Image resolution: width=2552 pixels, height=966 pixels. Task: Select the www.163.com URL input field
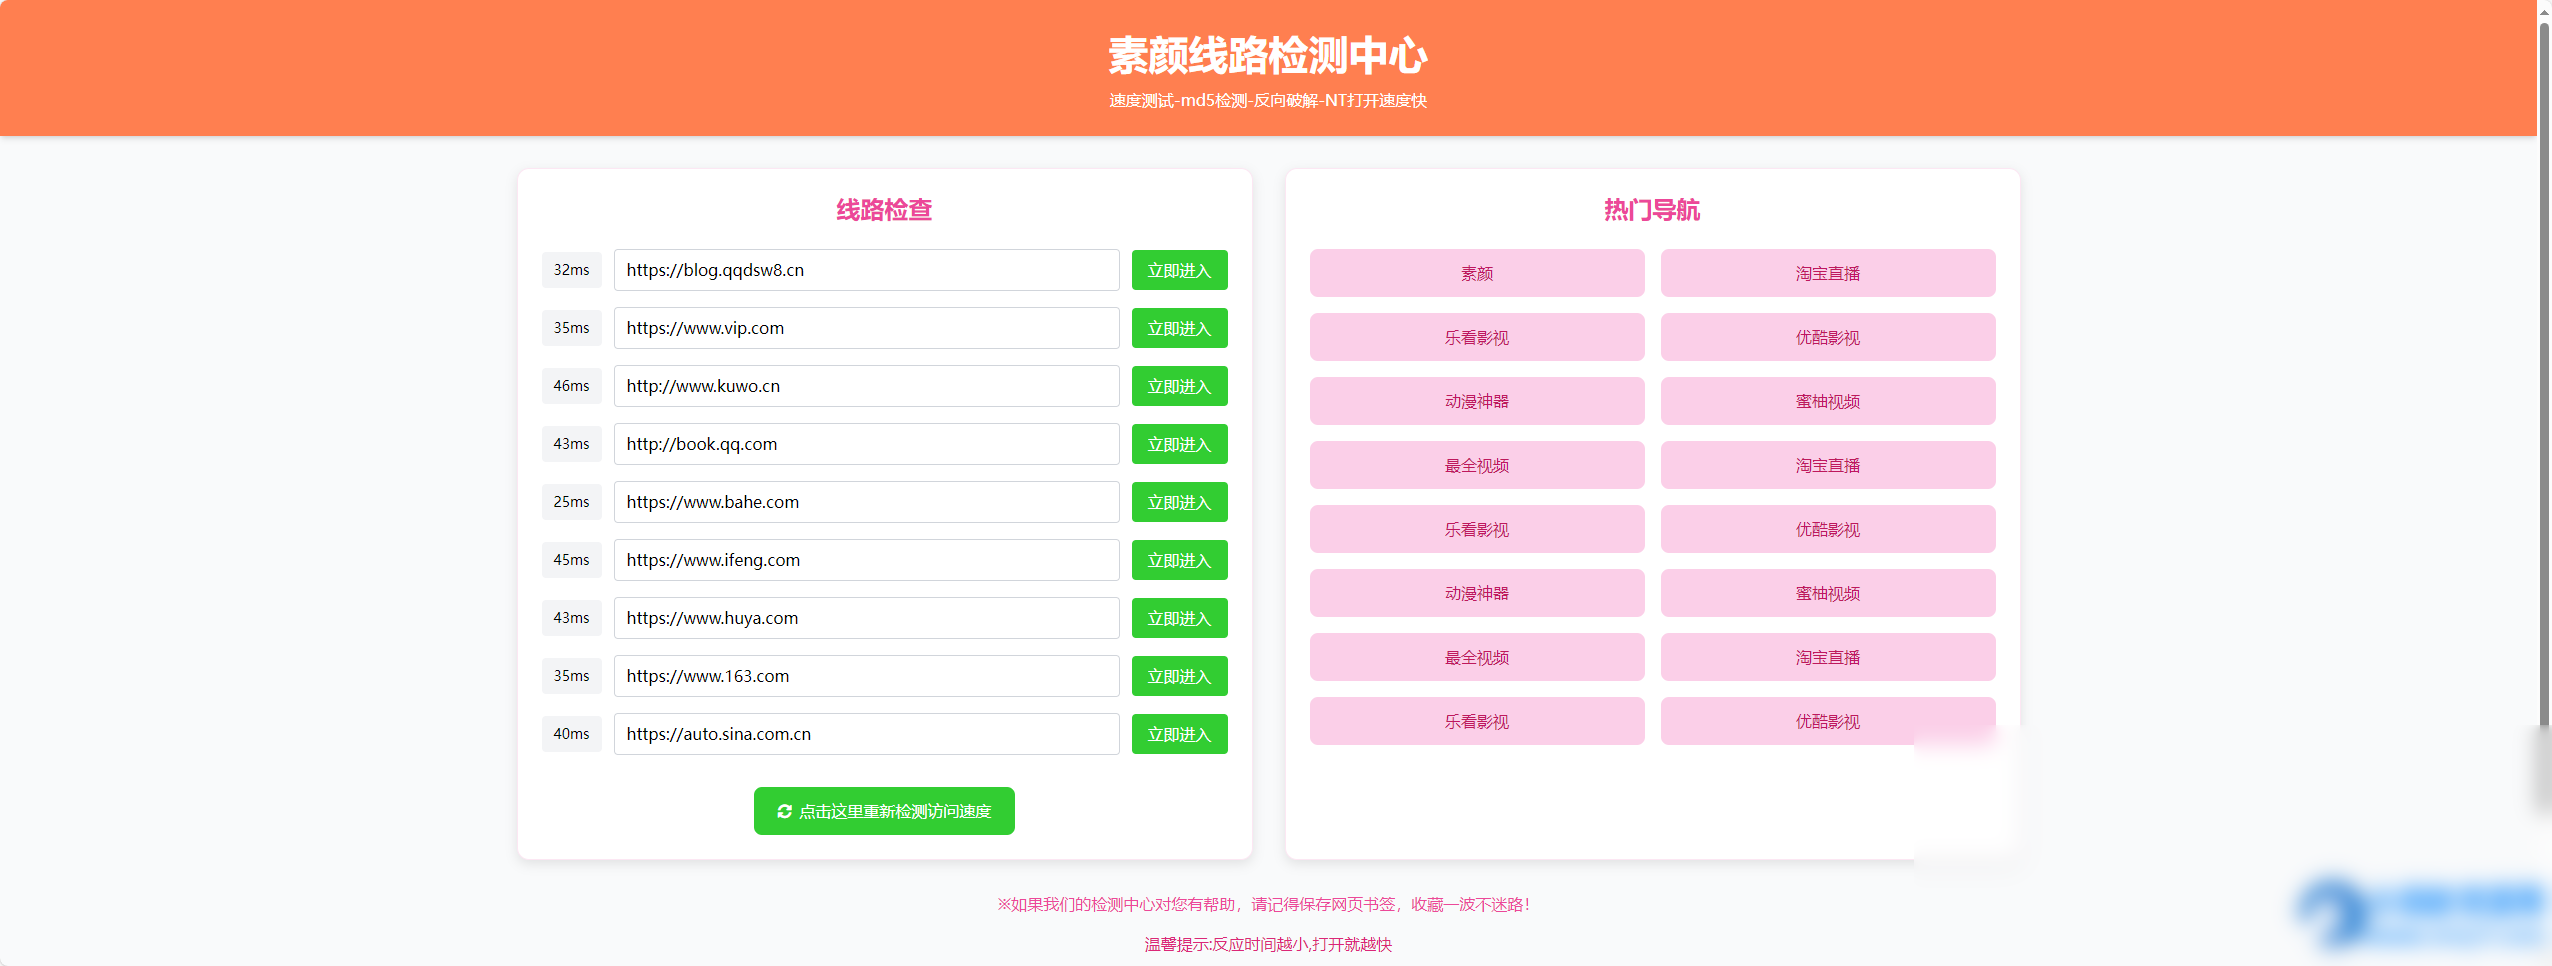point(866,675)
